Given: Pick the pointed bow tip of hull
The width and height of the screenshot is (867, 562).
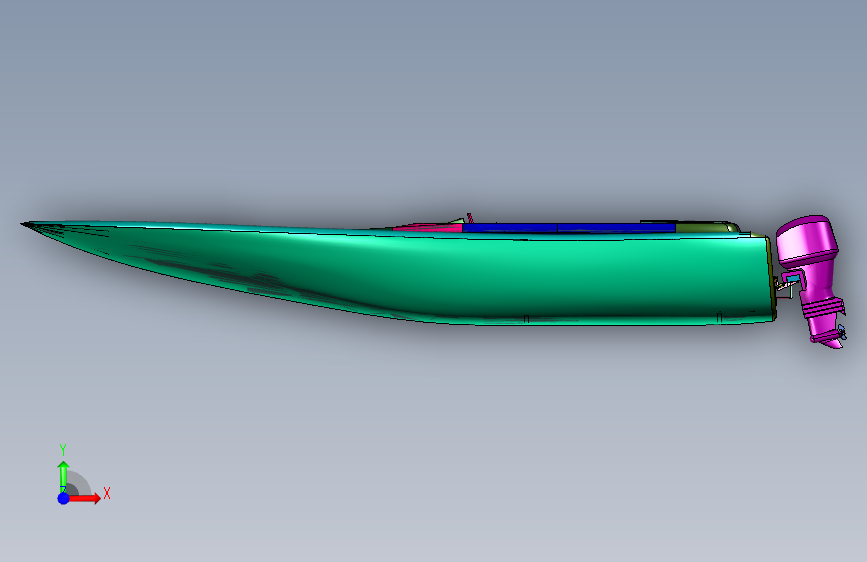Looking at the screenshot, I should (28, 225).
